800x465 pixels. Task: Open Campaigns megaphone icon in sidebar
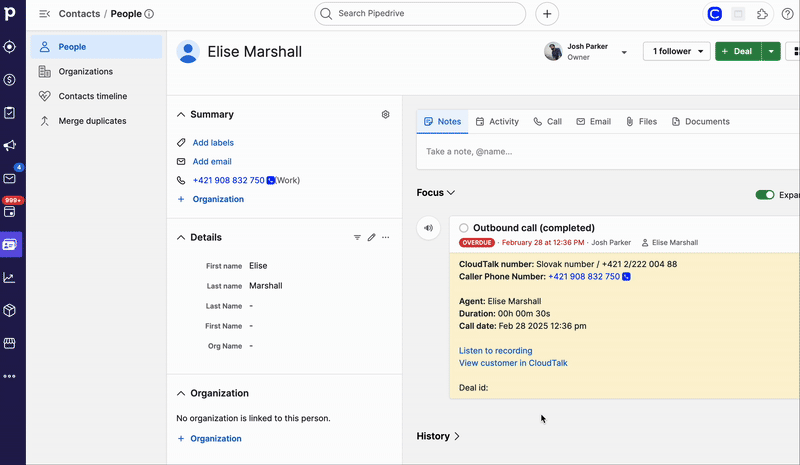(x=10, y=146)
